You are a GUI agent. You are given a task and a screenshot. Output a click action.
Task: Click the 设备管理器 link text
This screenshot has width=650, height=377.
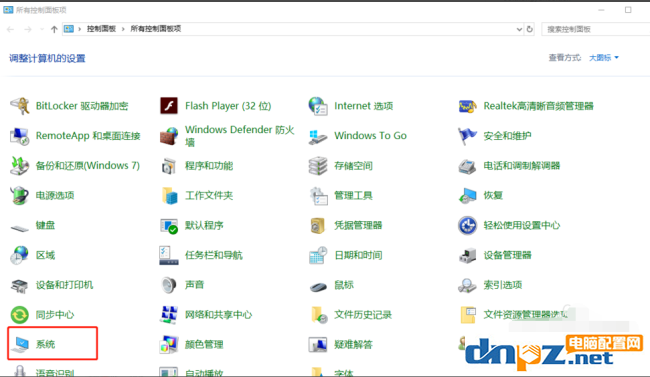pos(507,255)
